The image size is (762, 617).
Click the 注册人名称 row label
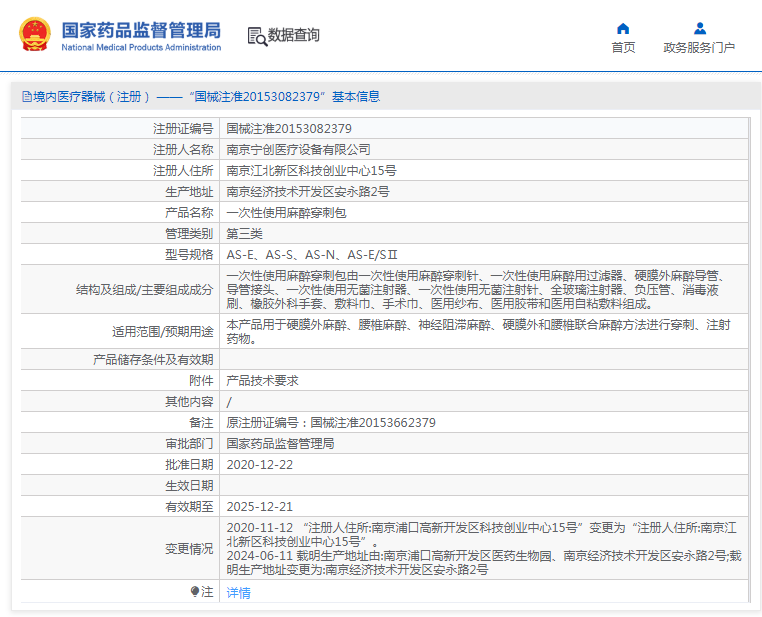tap(183, 149)
